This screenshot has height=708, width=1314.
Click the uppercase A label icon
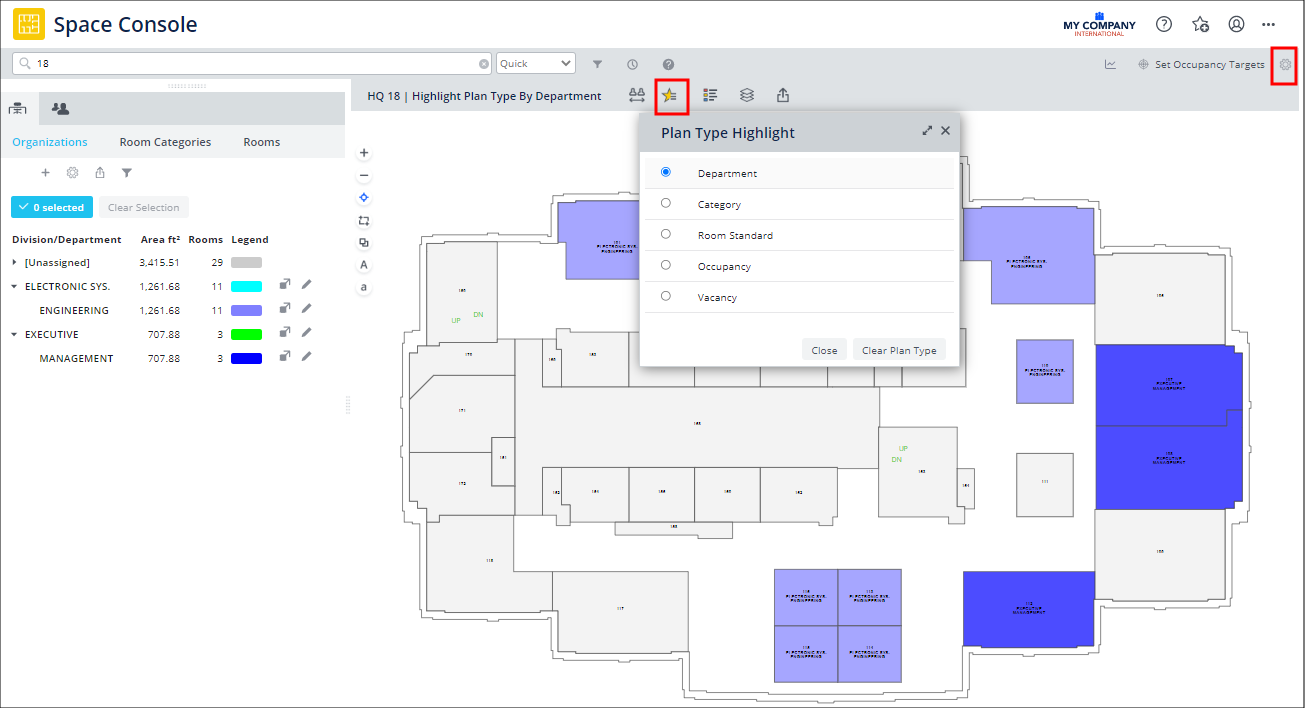click(x=363, y=264)
